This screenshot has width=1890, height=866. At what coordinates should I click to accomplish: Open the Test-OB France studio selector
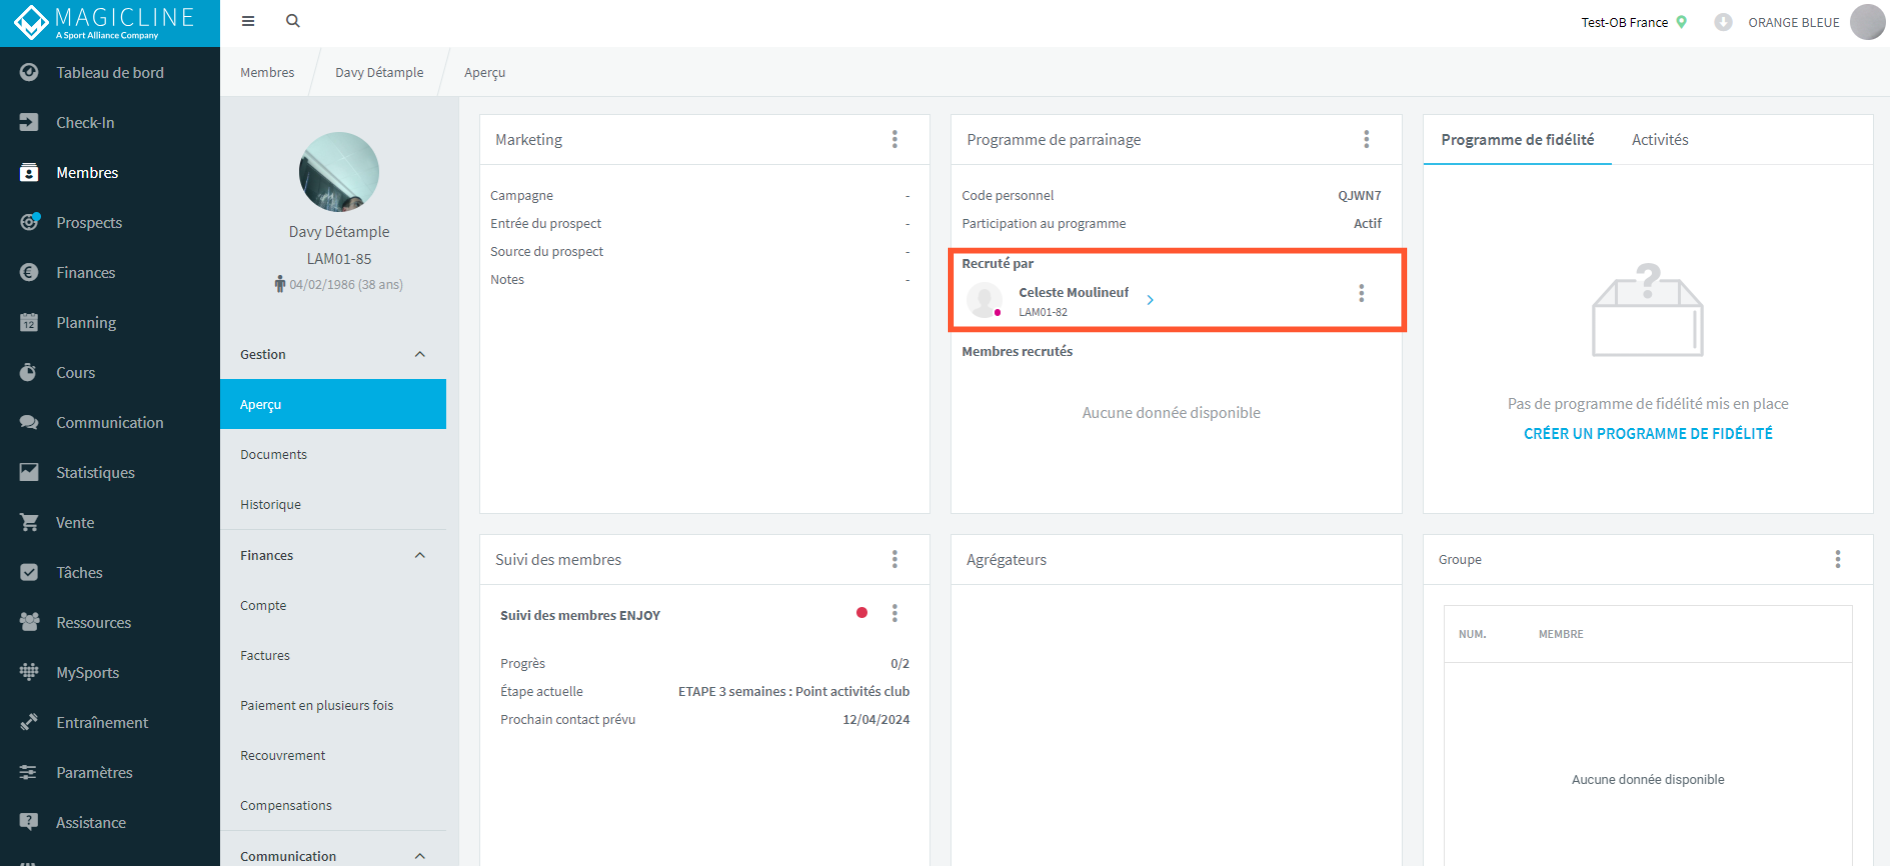pyautogui.click(x=1634, y=22)
